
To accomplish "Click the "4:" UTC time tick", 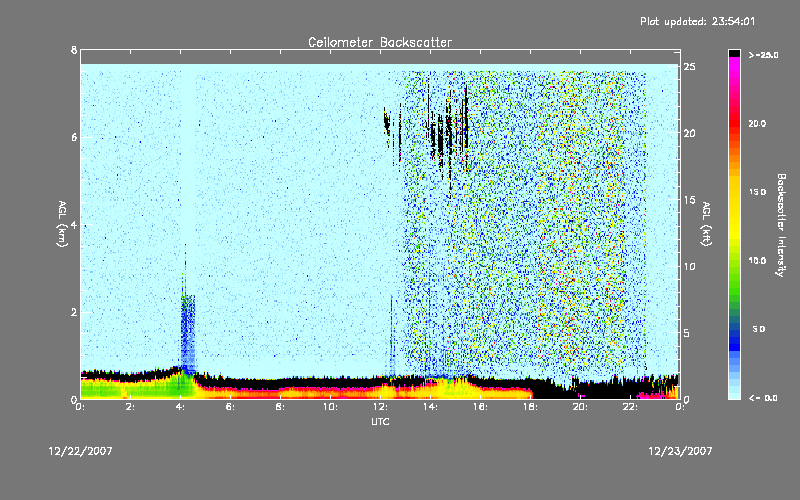I will (x=181, y=407).
